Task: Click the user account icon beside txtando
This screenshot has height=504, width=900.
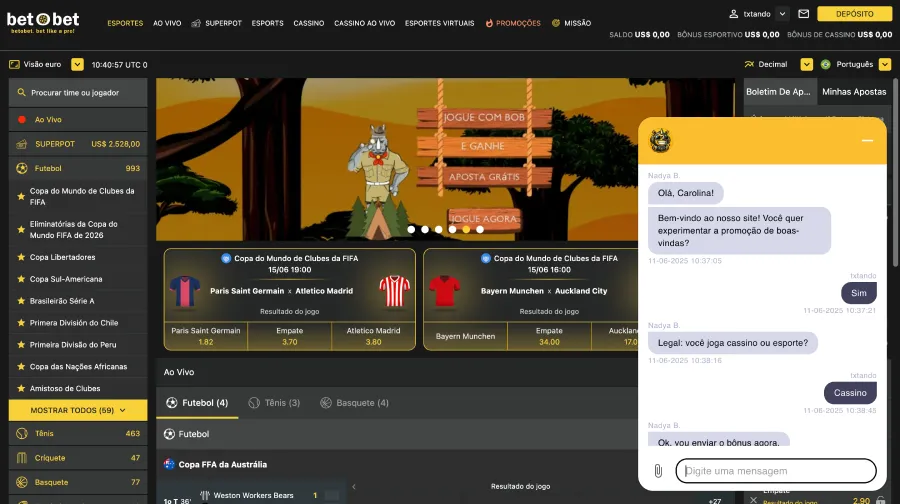Action: click(734, 14)
